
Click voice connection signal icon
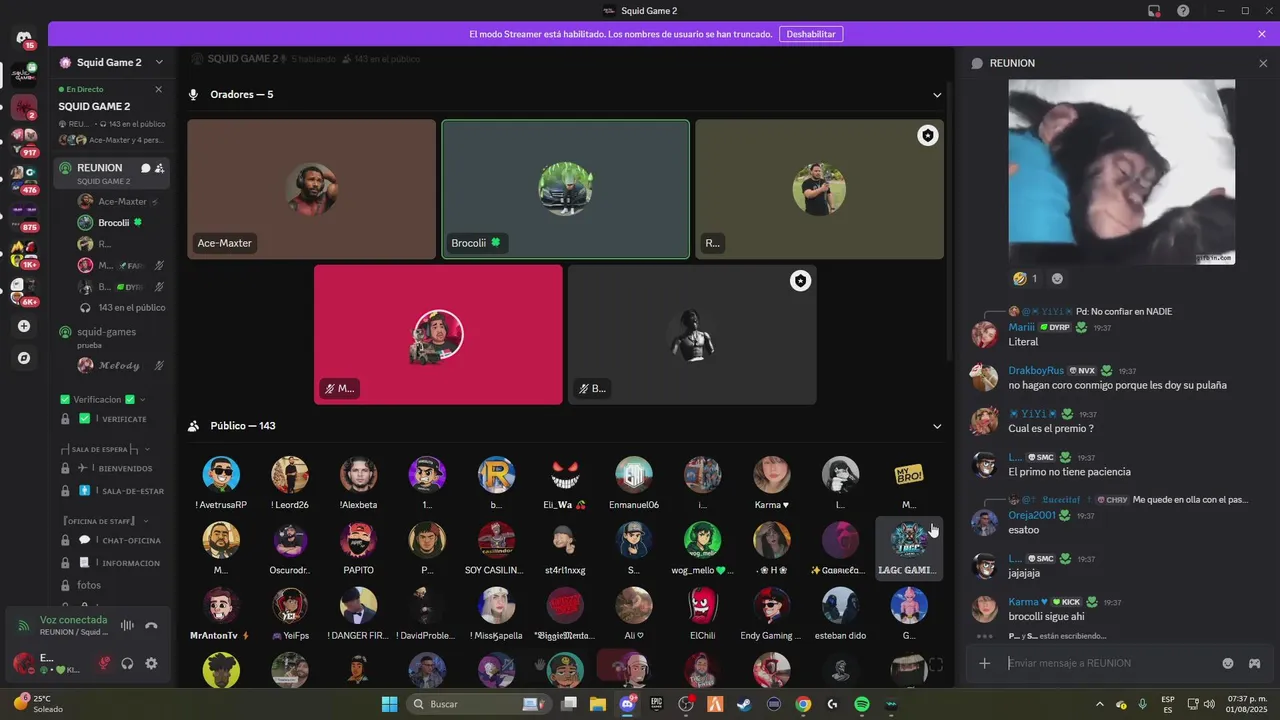24,626
